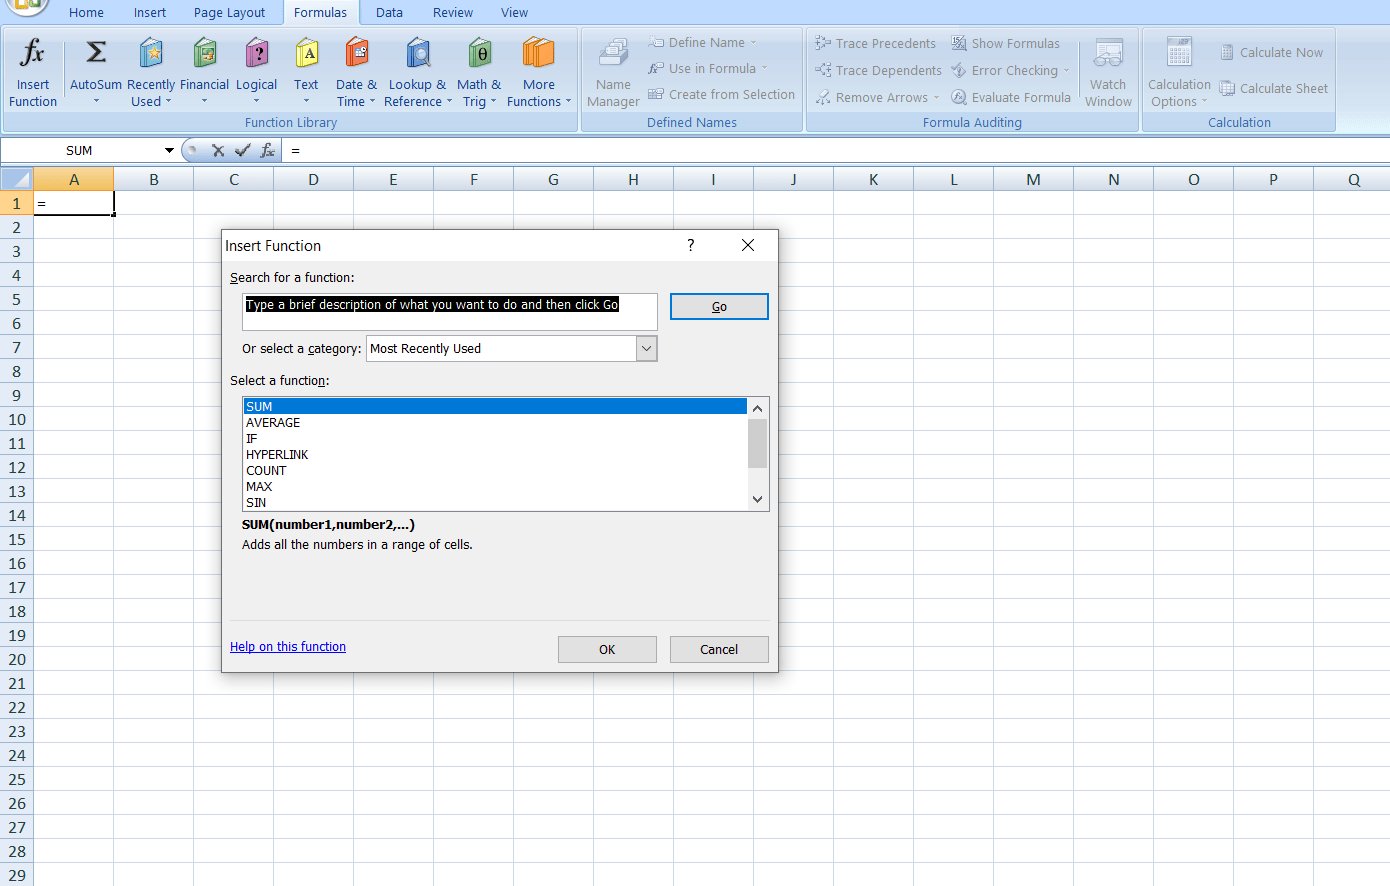Click inside the formula bar
Image resolution: width=1390 pixels, height=886 pixels.
point(836,150)
